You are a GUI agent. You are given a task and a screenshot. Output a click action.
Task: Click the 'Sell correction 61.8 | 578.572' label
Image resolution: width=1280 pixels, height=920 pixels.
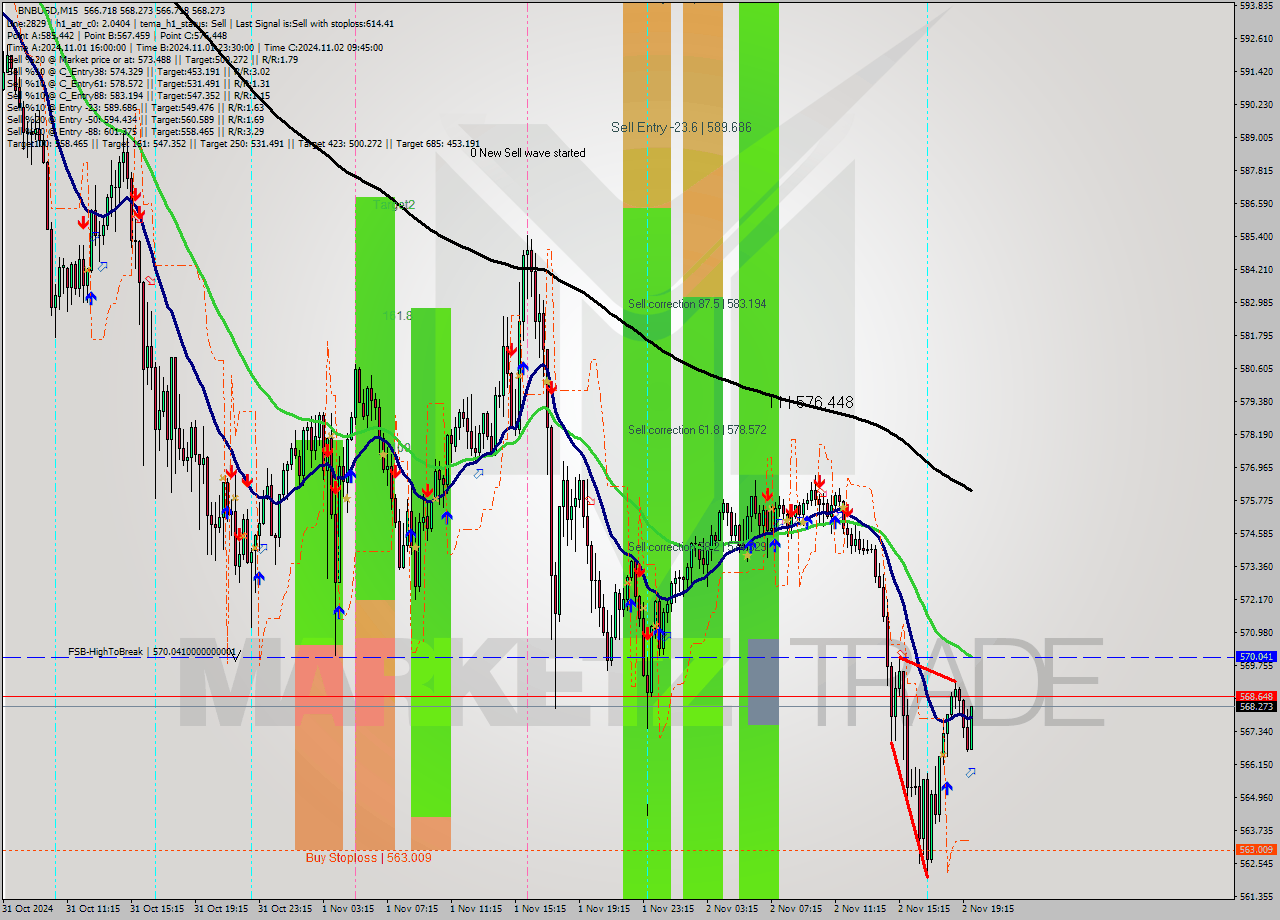[697, 430]
